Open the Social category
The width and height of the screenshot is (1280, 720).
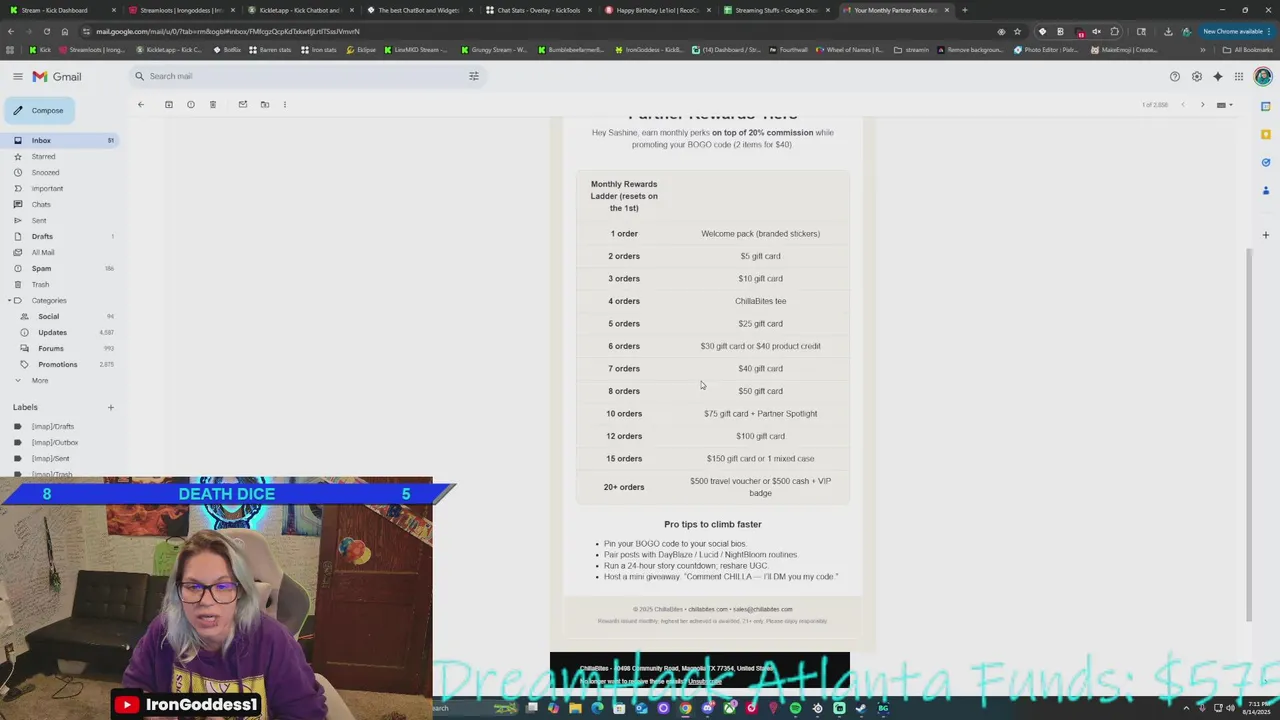point(59,316)
